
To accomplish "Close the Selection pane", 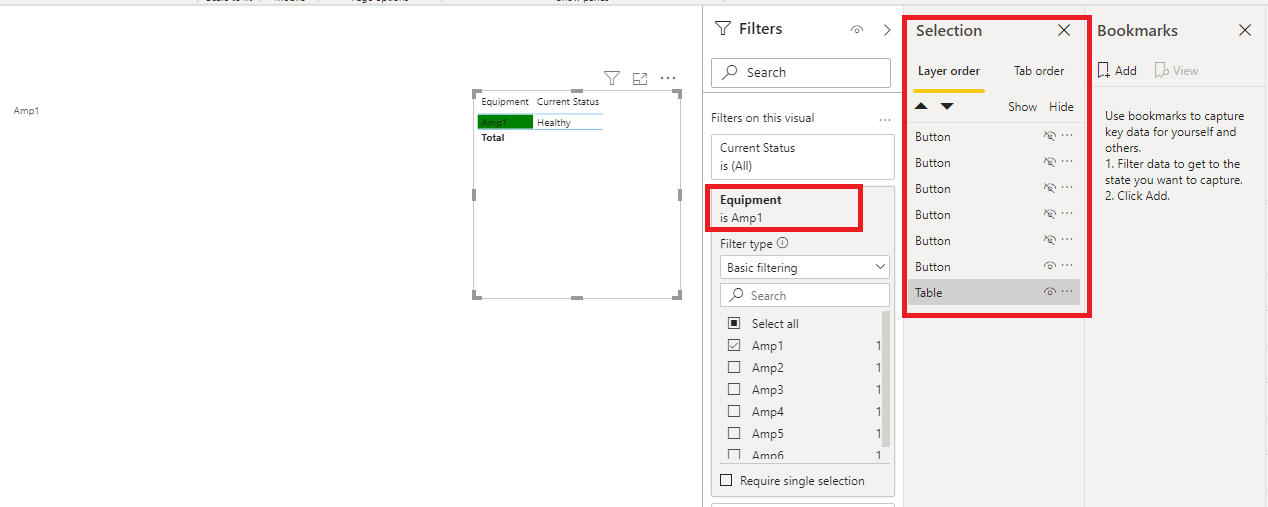I will point(1064,30).
